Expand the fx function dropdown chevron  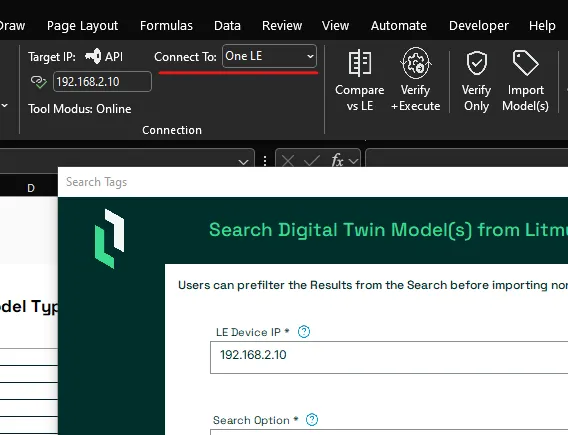[x=354, y=161]
